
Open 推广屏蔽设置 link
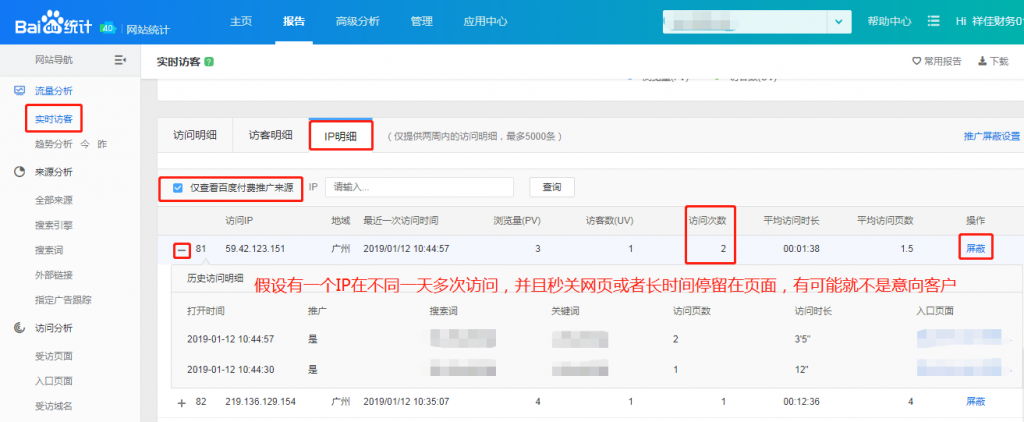[x=991, y=137]
